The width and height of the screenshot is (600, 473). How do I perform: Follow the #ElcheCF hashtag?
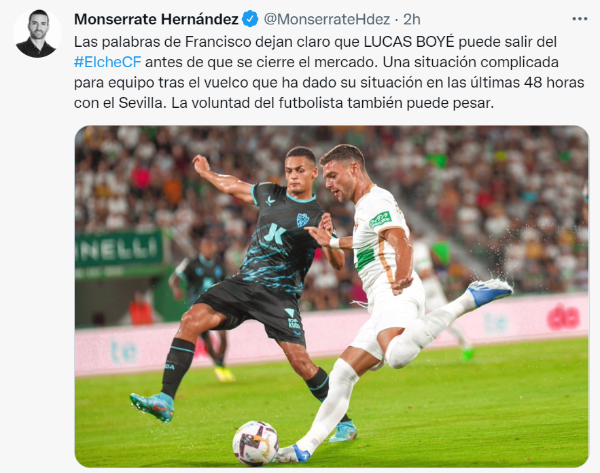pyautogui.click(x=108, y=62)
